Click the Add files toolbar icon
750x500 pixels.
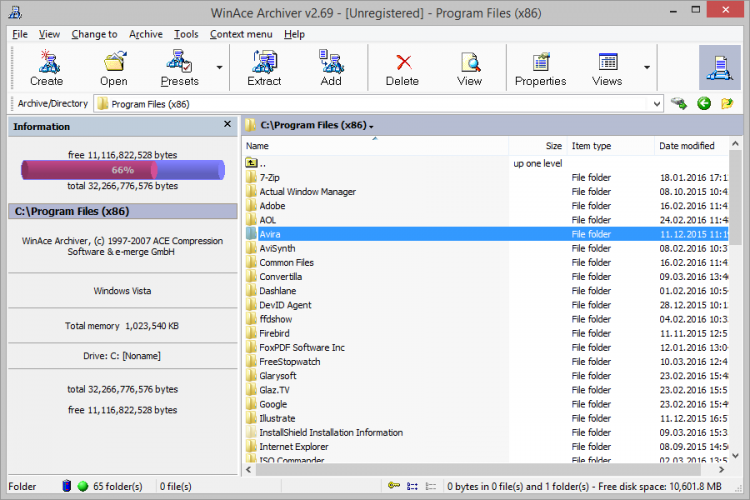coord(331,67)
